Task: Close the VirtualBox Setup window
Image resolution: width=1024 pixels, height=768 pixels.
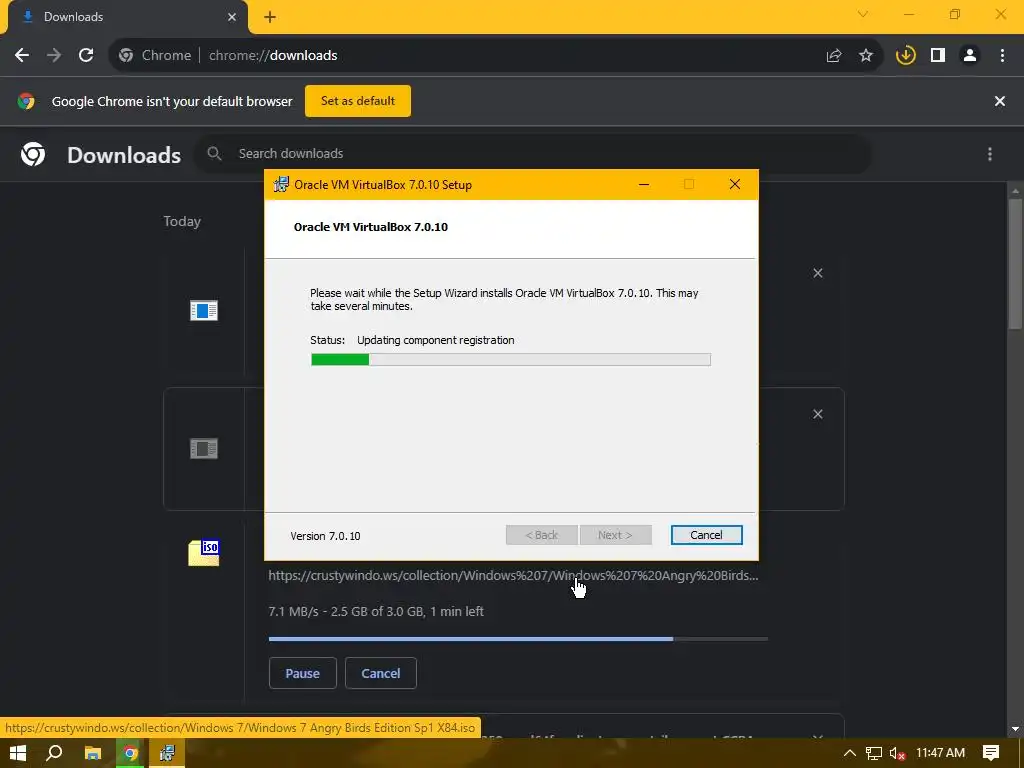Action: (735, 185)
